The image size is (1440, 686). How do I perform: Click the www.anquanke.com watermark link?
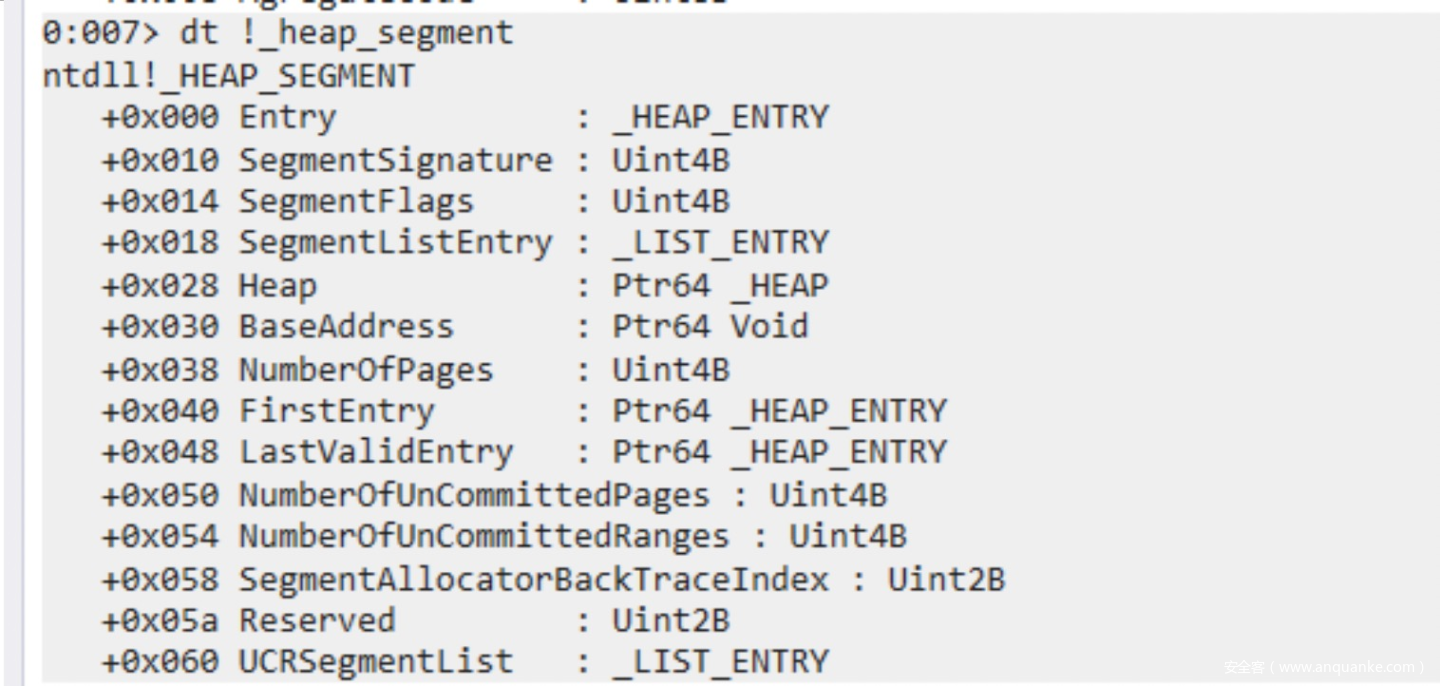coord(1326,667)
